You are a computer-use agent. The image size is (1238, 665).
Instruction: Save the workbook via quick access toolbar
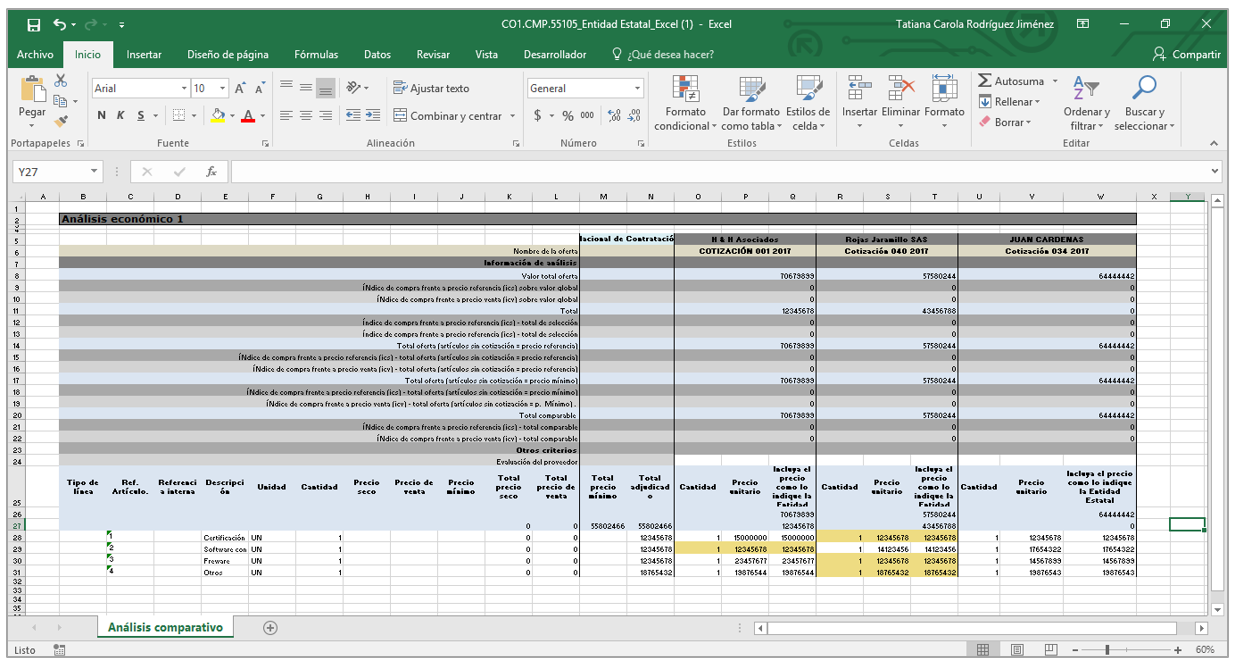point(34,24)
